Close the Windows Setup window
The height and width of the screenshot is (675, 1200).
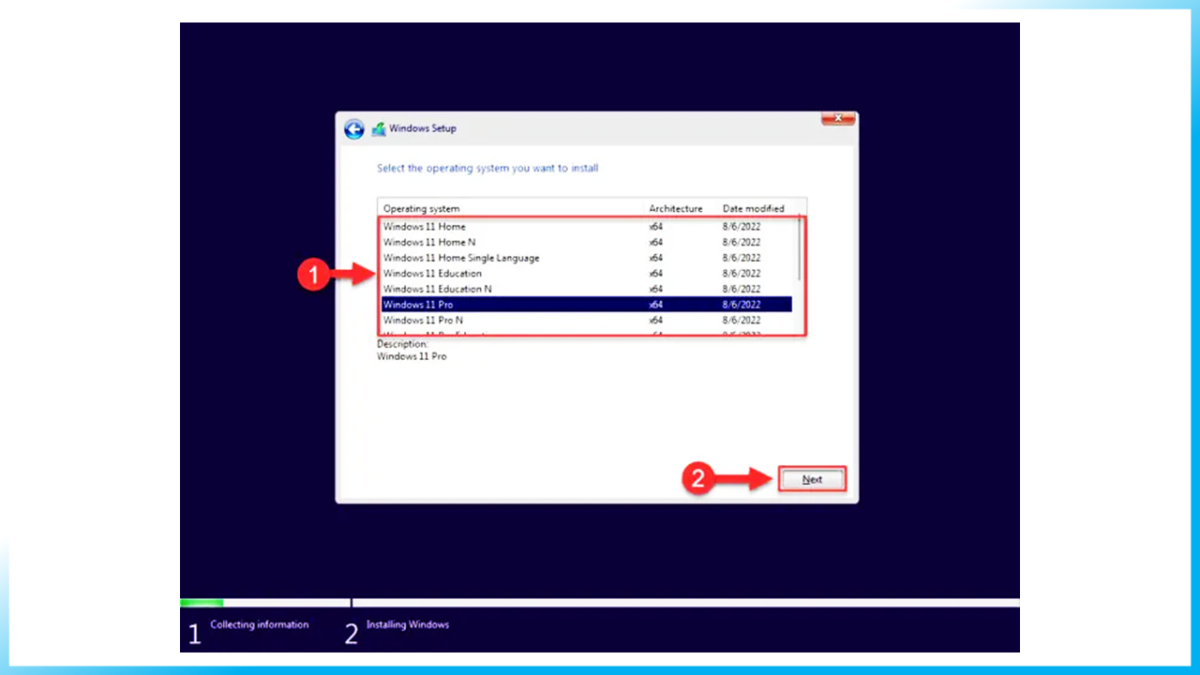tap(838, 118)
